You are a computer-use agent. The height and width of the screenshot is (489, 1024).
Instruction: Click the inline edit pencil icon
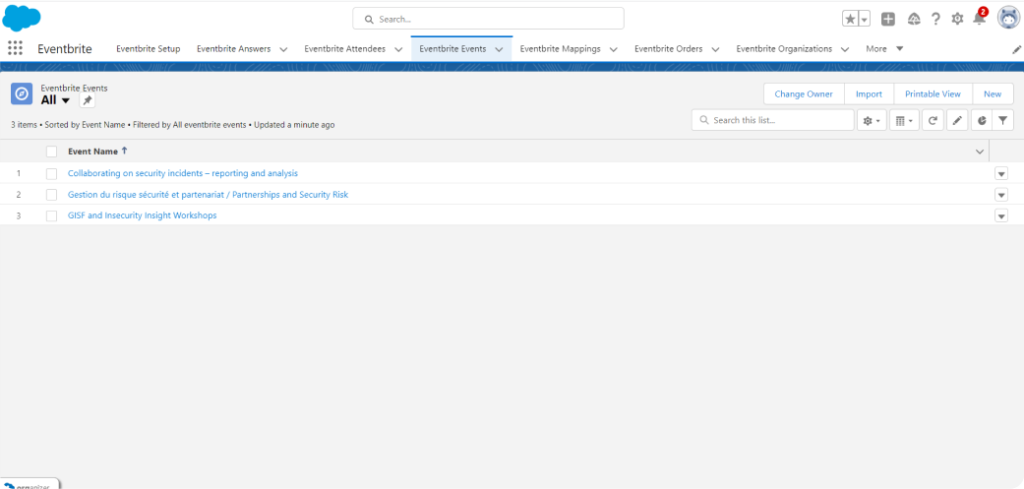click(x=957, y=120)
